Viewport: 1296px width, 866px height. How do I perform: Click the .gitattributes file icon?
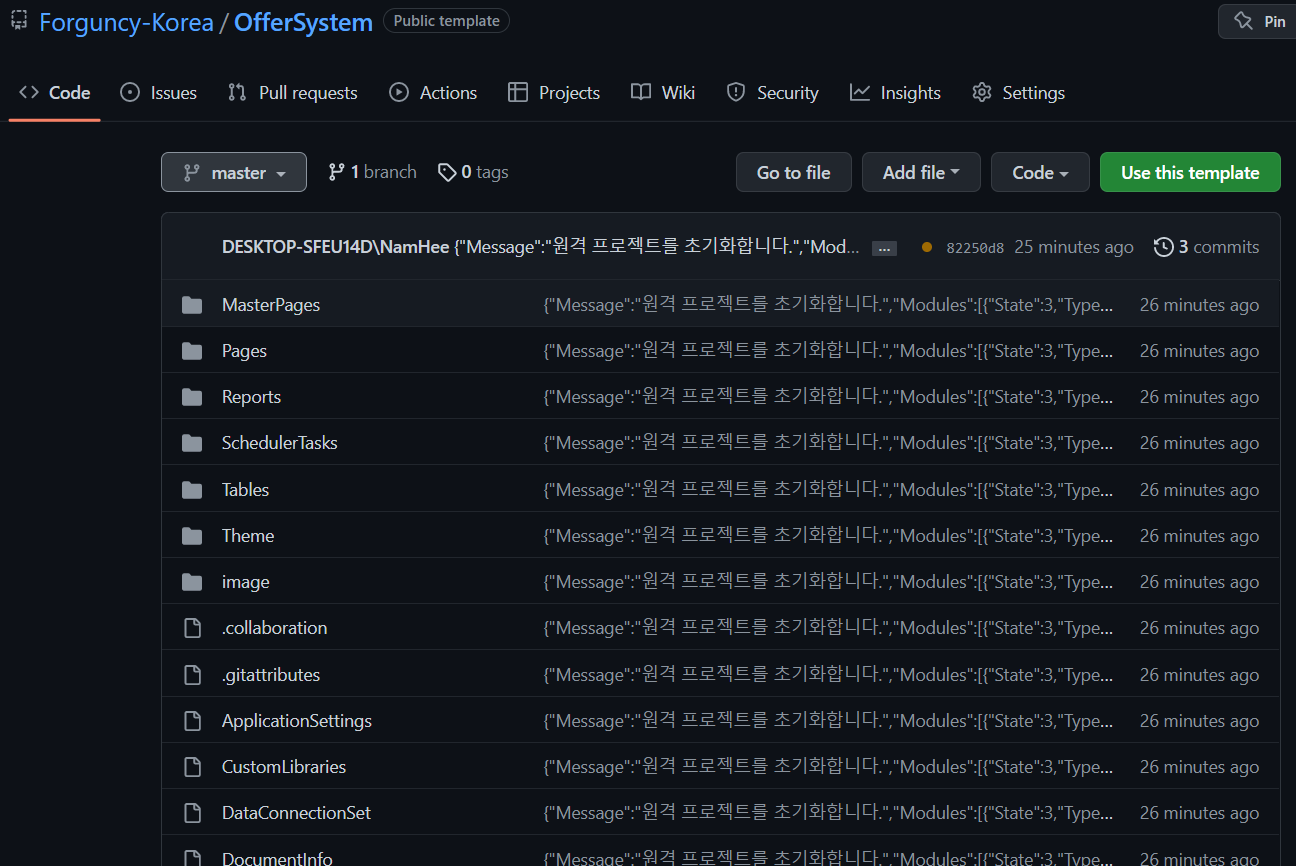tap(192, 675)
